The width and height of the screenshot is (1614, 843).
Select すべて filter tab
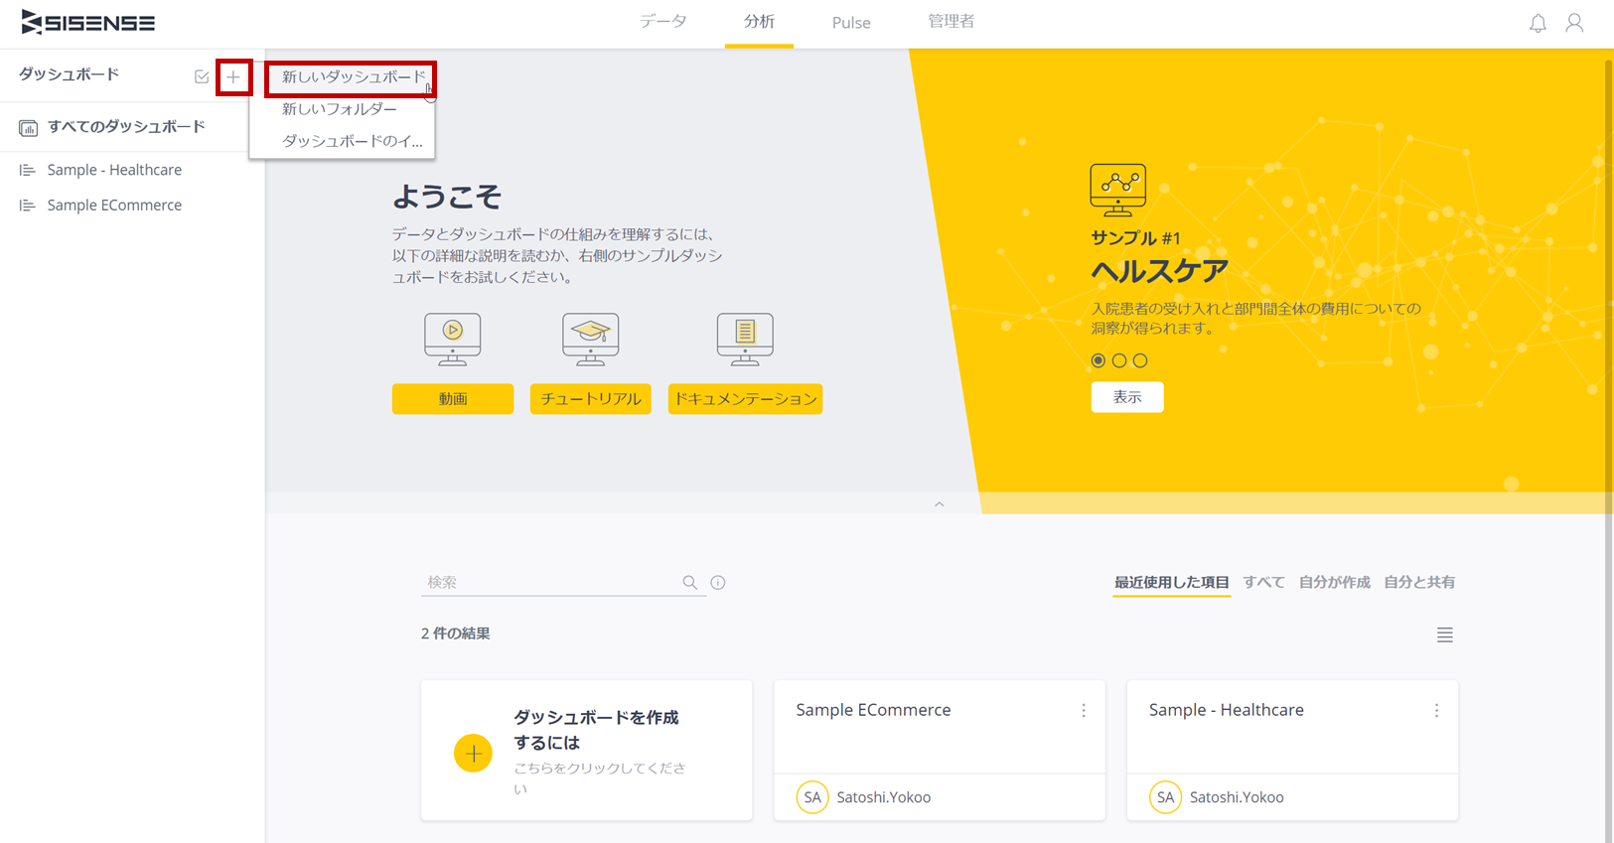[x=1264, y=582]
